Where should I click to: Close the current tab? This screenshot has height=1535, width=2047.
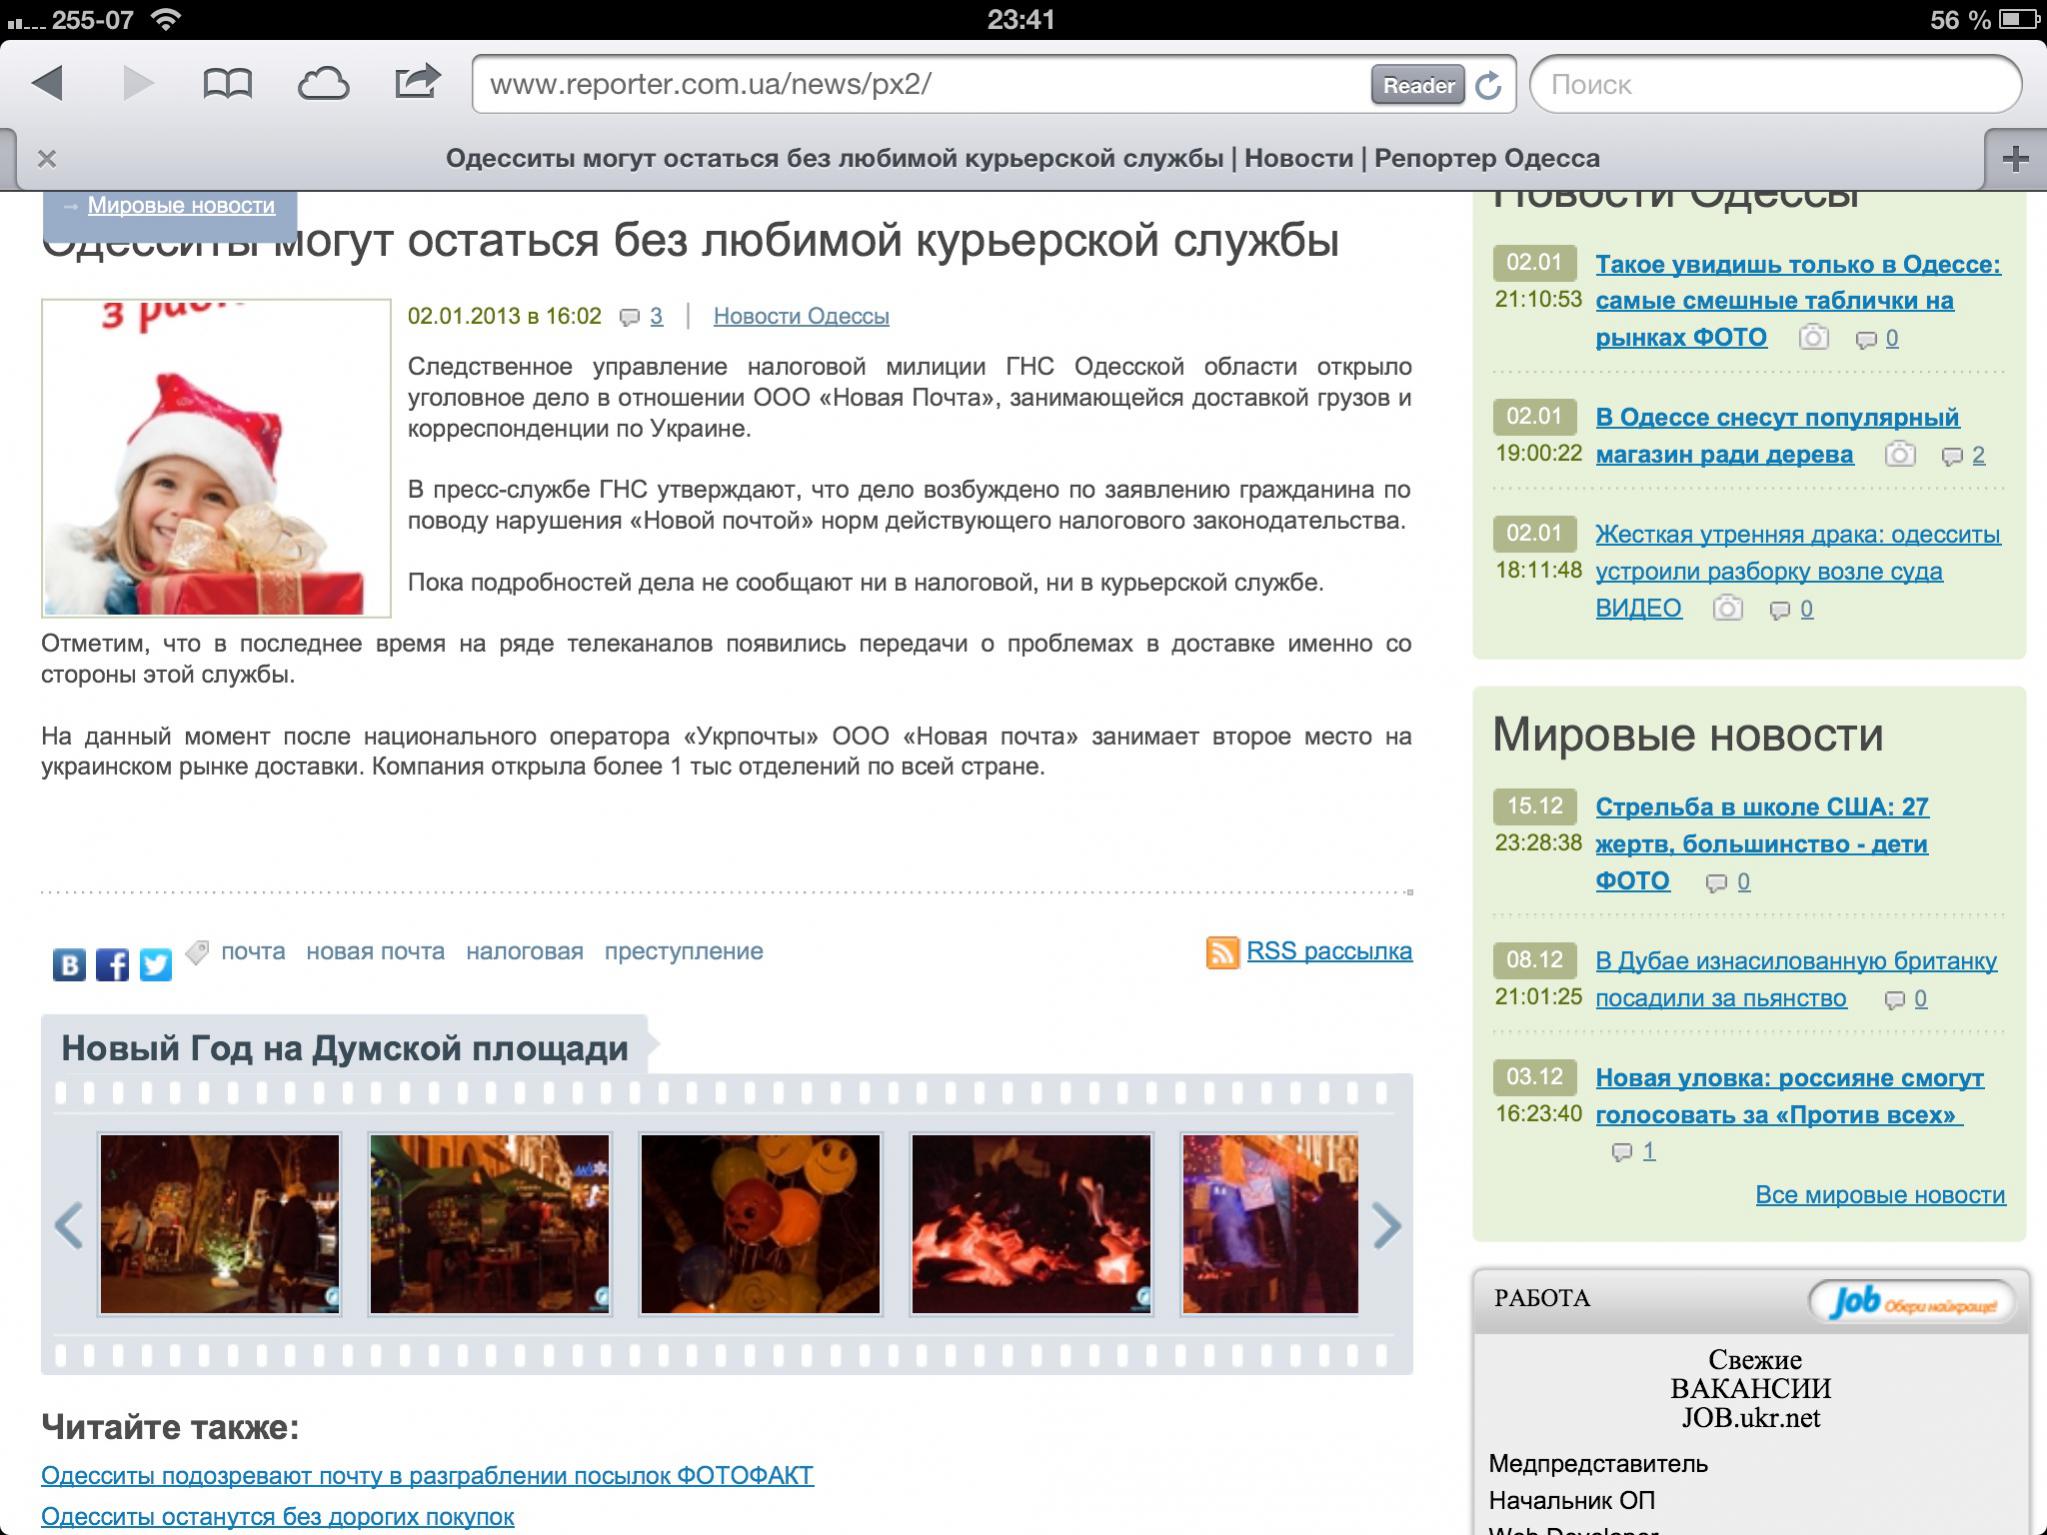(46, 158)
